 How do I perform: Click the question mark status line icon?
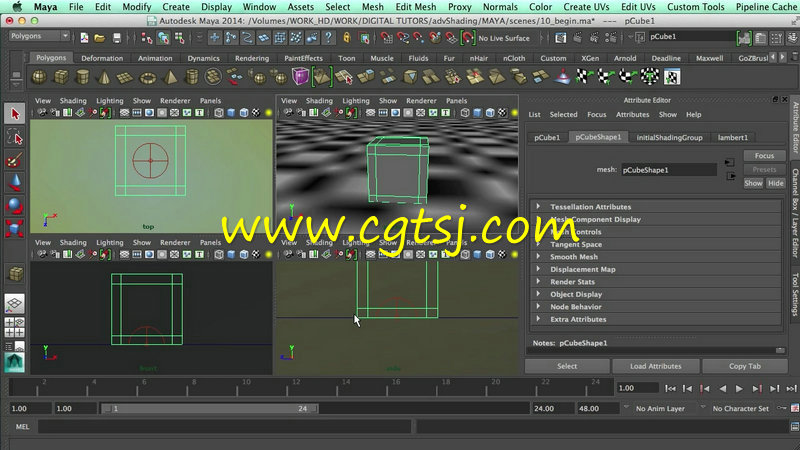point(329,38)
